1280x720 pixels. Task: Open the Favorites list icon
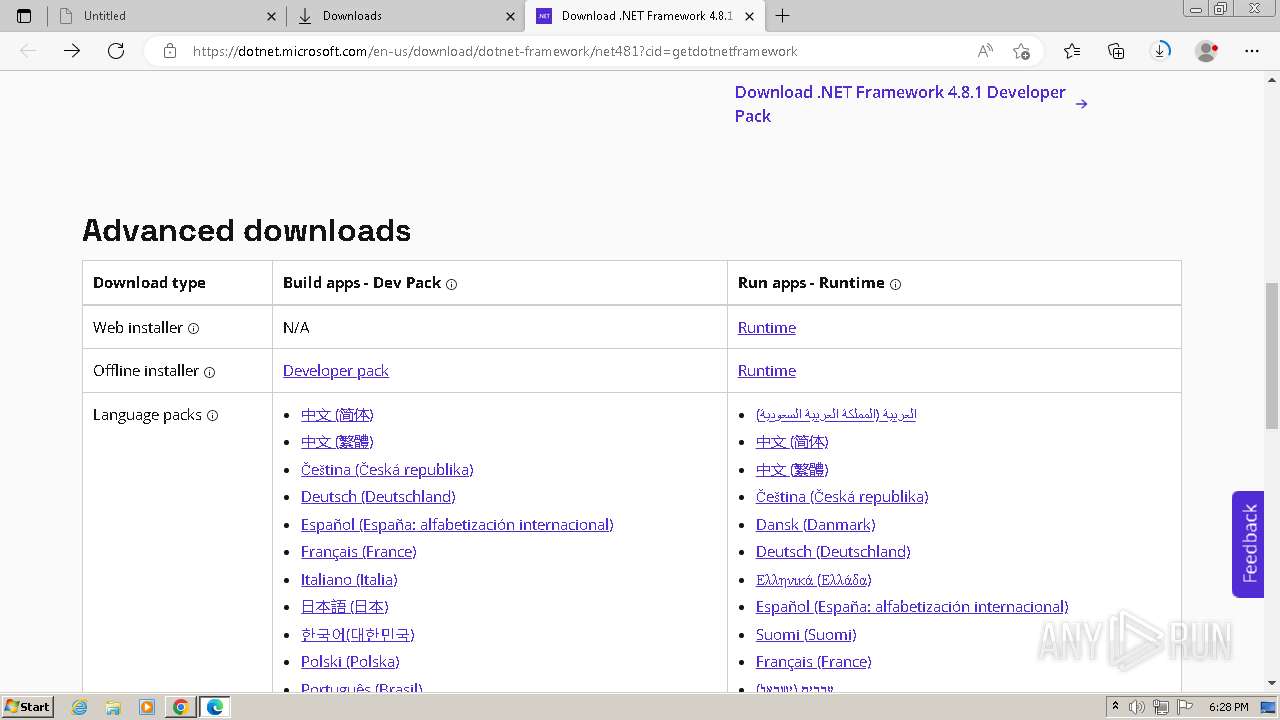(1072, 51)
